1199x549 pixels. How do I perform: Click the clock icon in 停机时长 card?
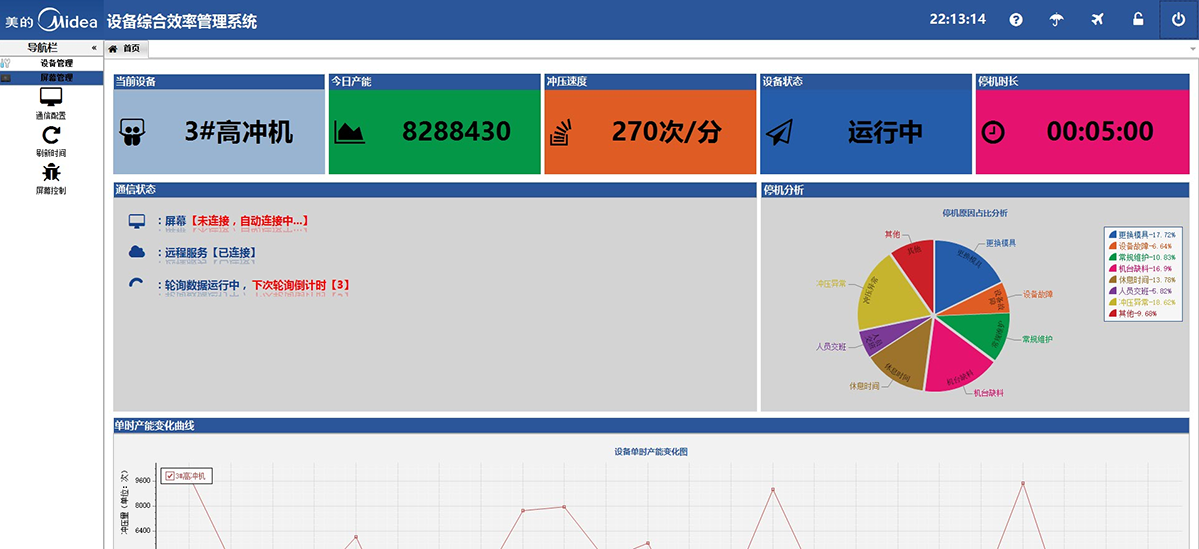click(x=994, y=132)
